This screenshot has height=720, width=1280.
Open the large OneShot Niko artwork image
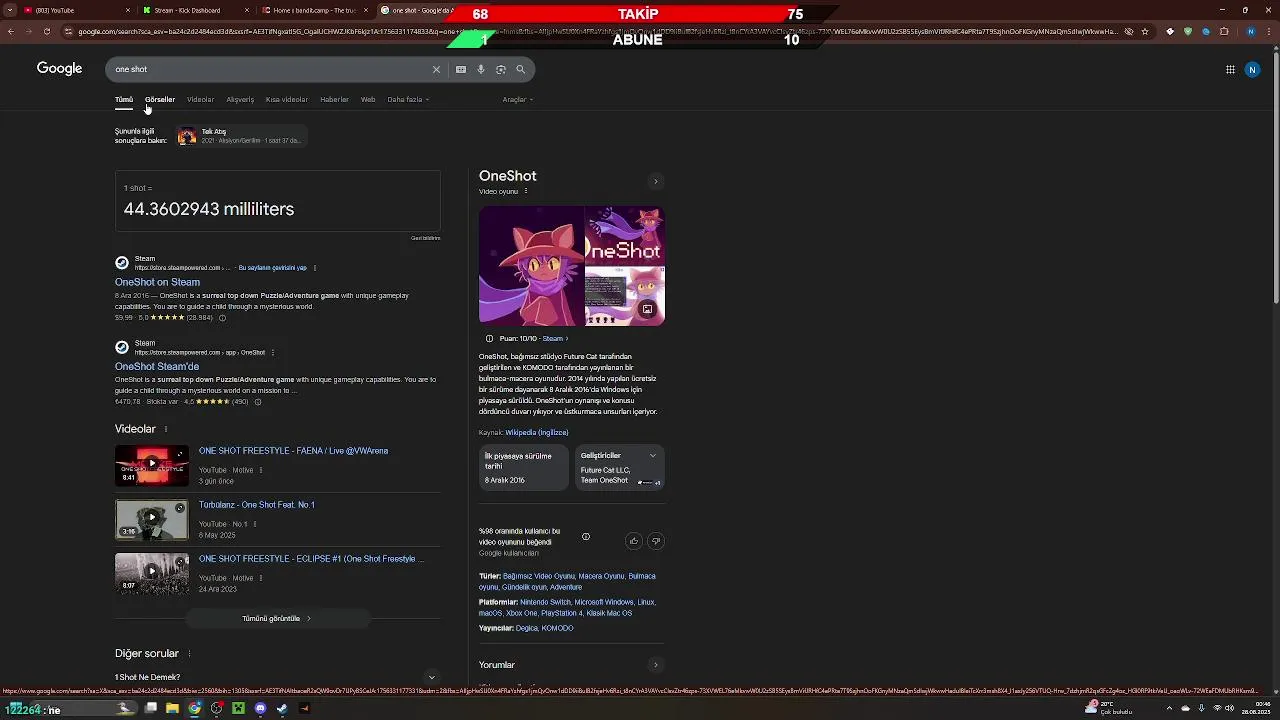point(531,266)
